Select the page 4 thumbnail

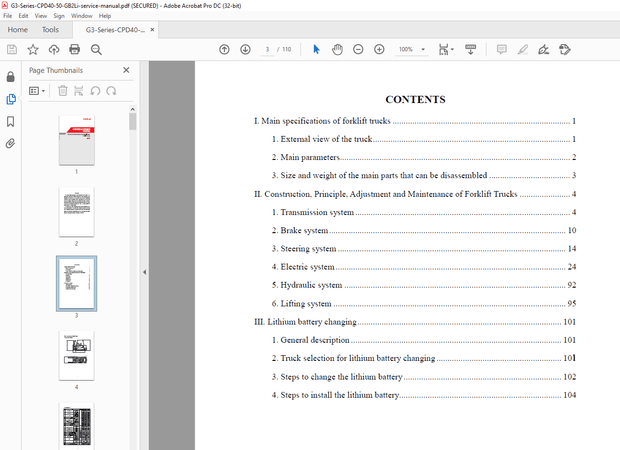tap(76, 355)
